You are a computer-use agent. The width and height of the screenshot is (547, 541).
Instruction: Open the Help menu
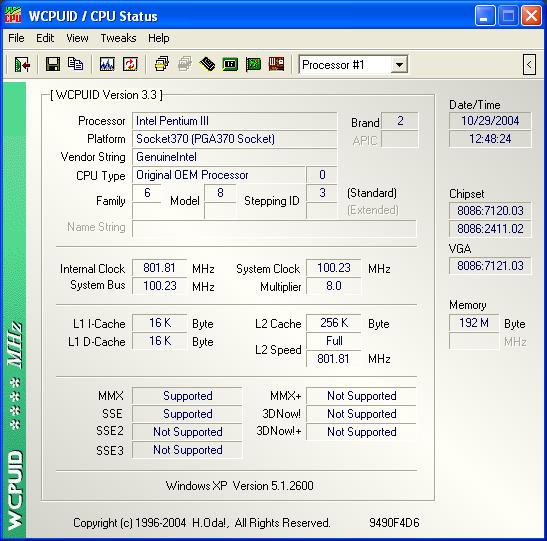[x=159, y=38]
